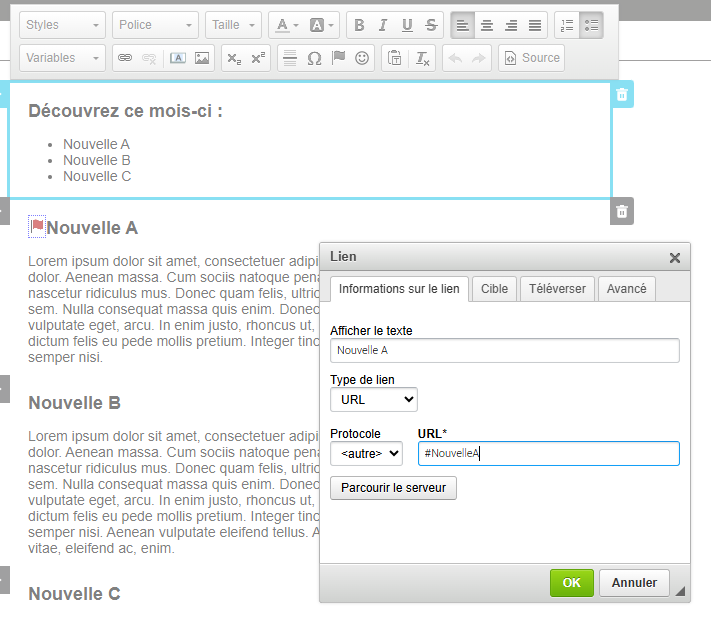The width and height of the screenshot is (711, 620).
Task: Open the special character Omega tool
Action: click(314, 58)
